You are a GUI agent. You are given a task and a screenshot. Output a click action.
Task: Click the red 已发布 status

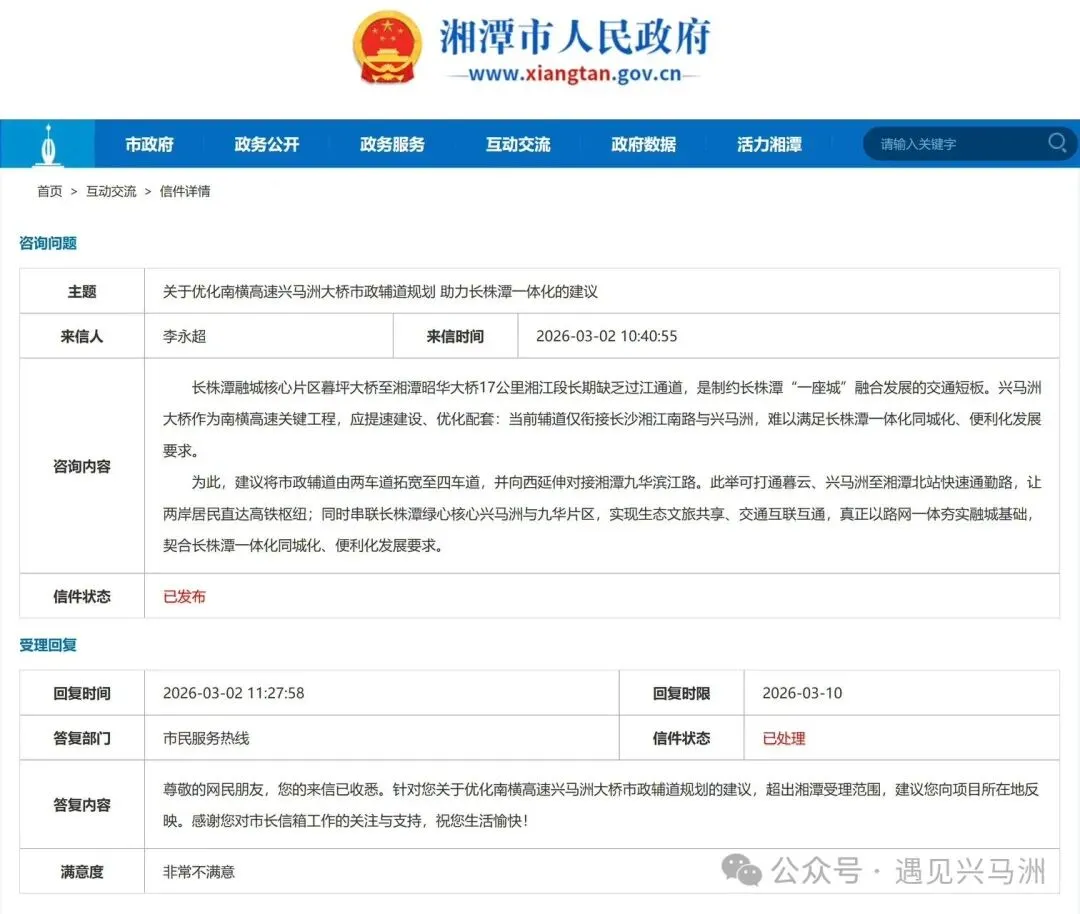[184, 596]
